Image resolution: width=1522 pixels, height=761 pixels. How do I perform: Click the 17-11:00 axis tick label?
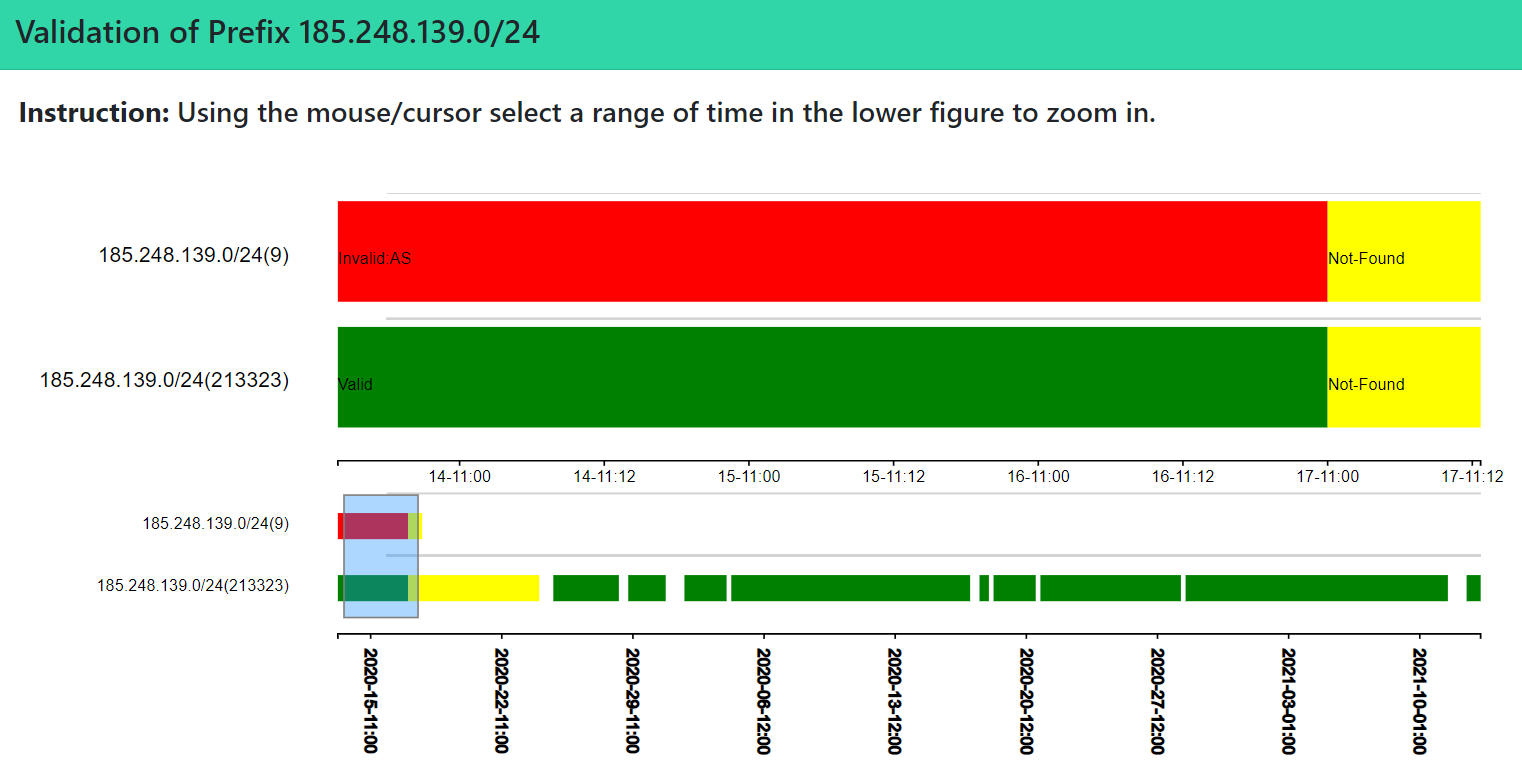pyautogui.click(x=1327, y=477)
